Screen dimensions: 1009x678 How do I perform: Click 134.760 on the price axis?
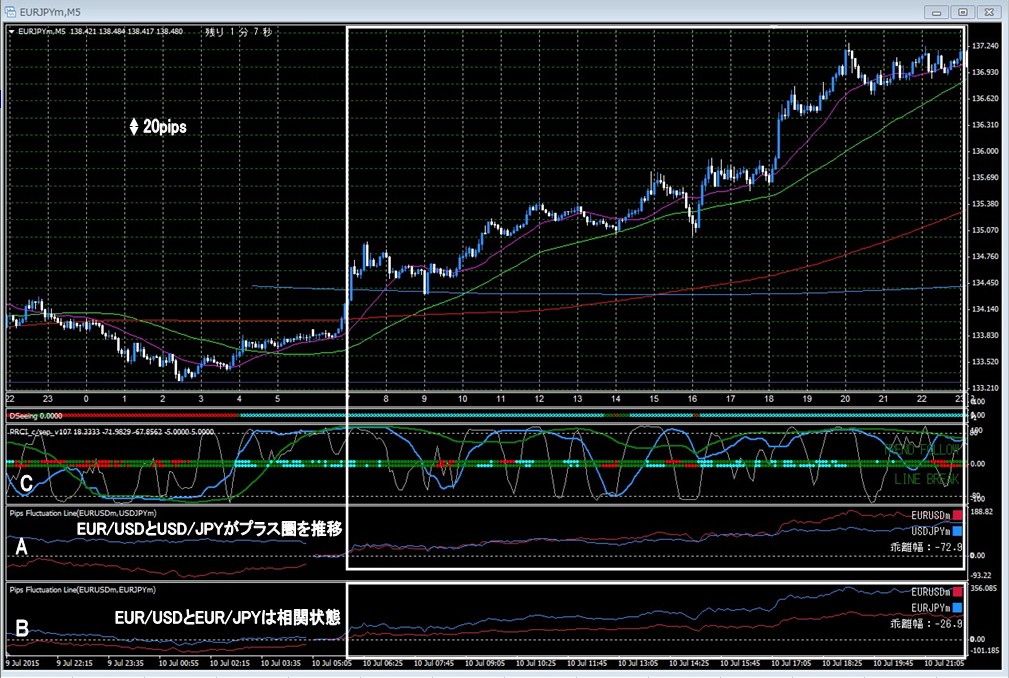[x=985, y=257]
